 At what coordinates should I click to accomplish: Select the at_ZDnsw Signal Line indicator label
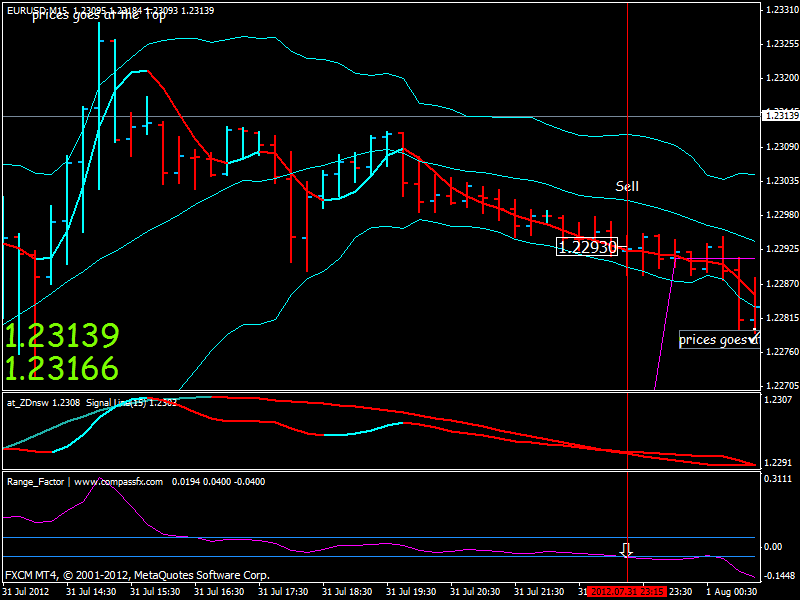click(x=92, y=403)
